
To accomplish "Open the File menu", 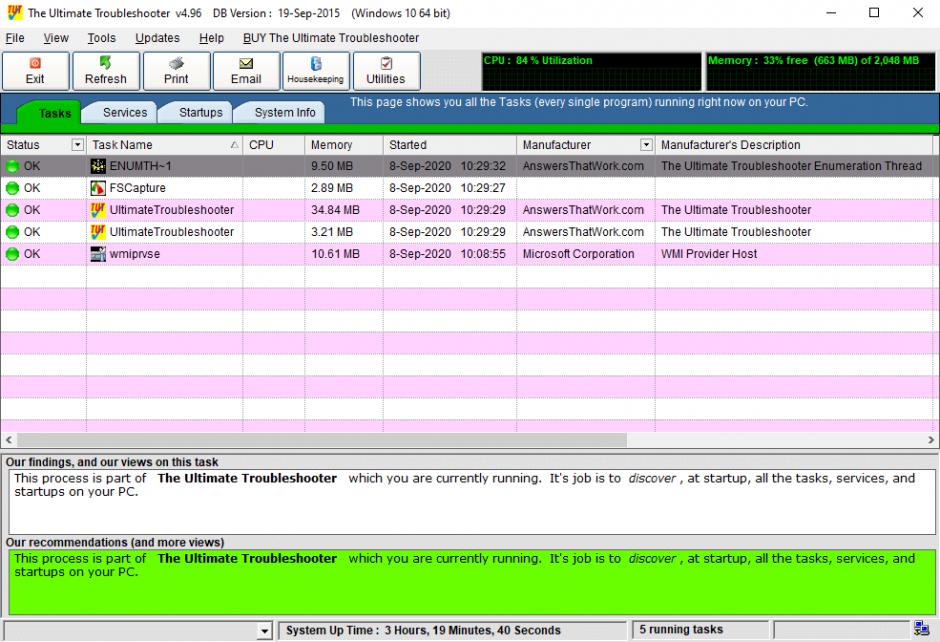I will click(x=15, y=38).
